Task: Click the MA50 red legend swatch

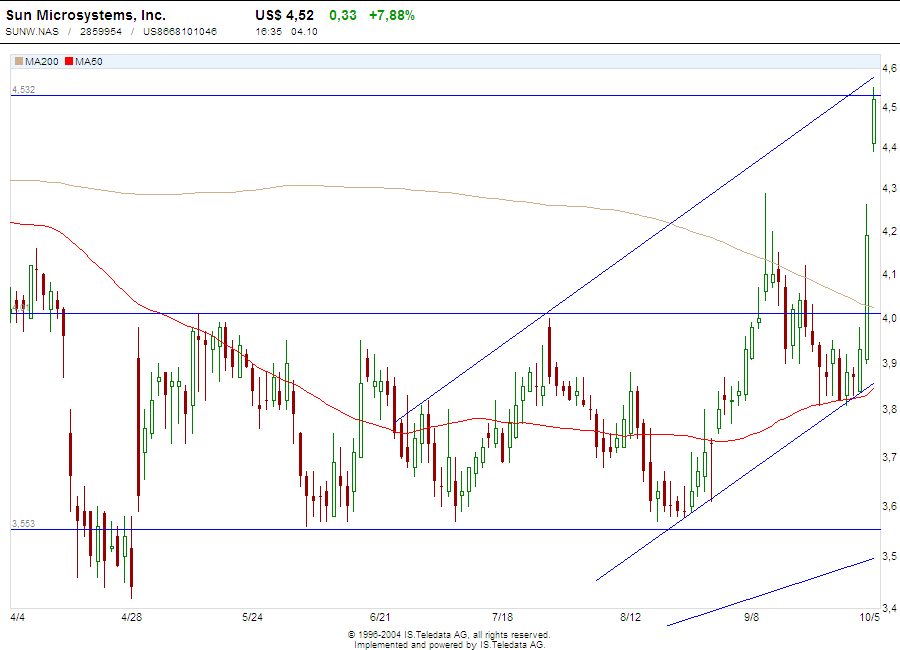Action: 69,61
